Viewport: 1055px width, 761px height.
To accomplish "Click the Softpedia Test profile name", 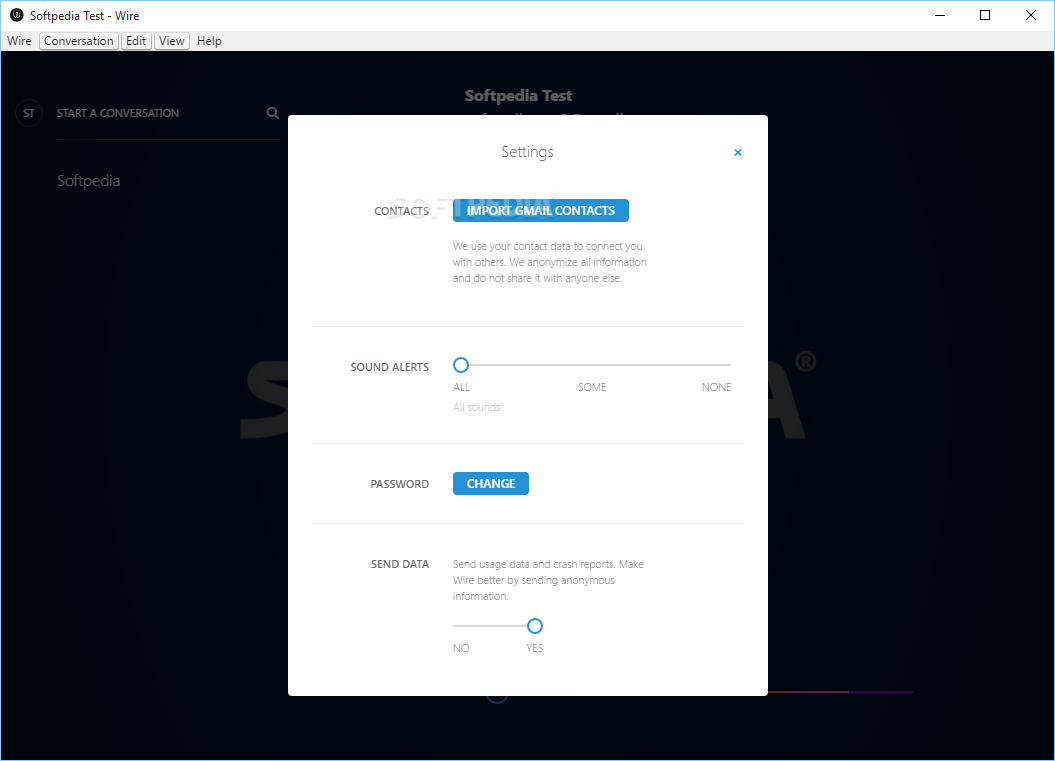I will [x=518, y=96].
